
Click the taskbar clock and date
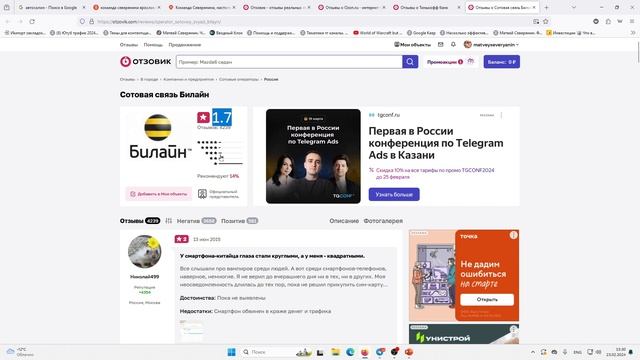point(616,352)
